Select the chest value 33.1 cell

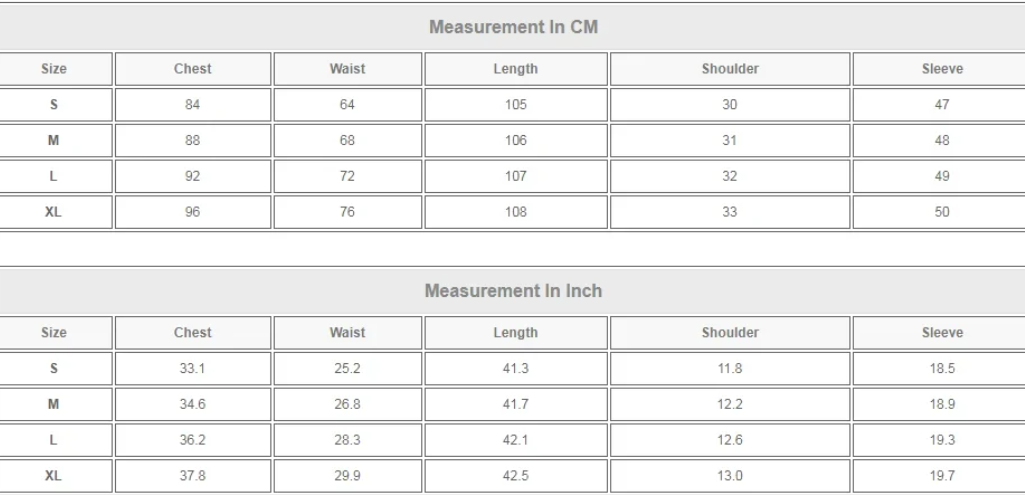(x=193, y=369)
